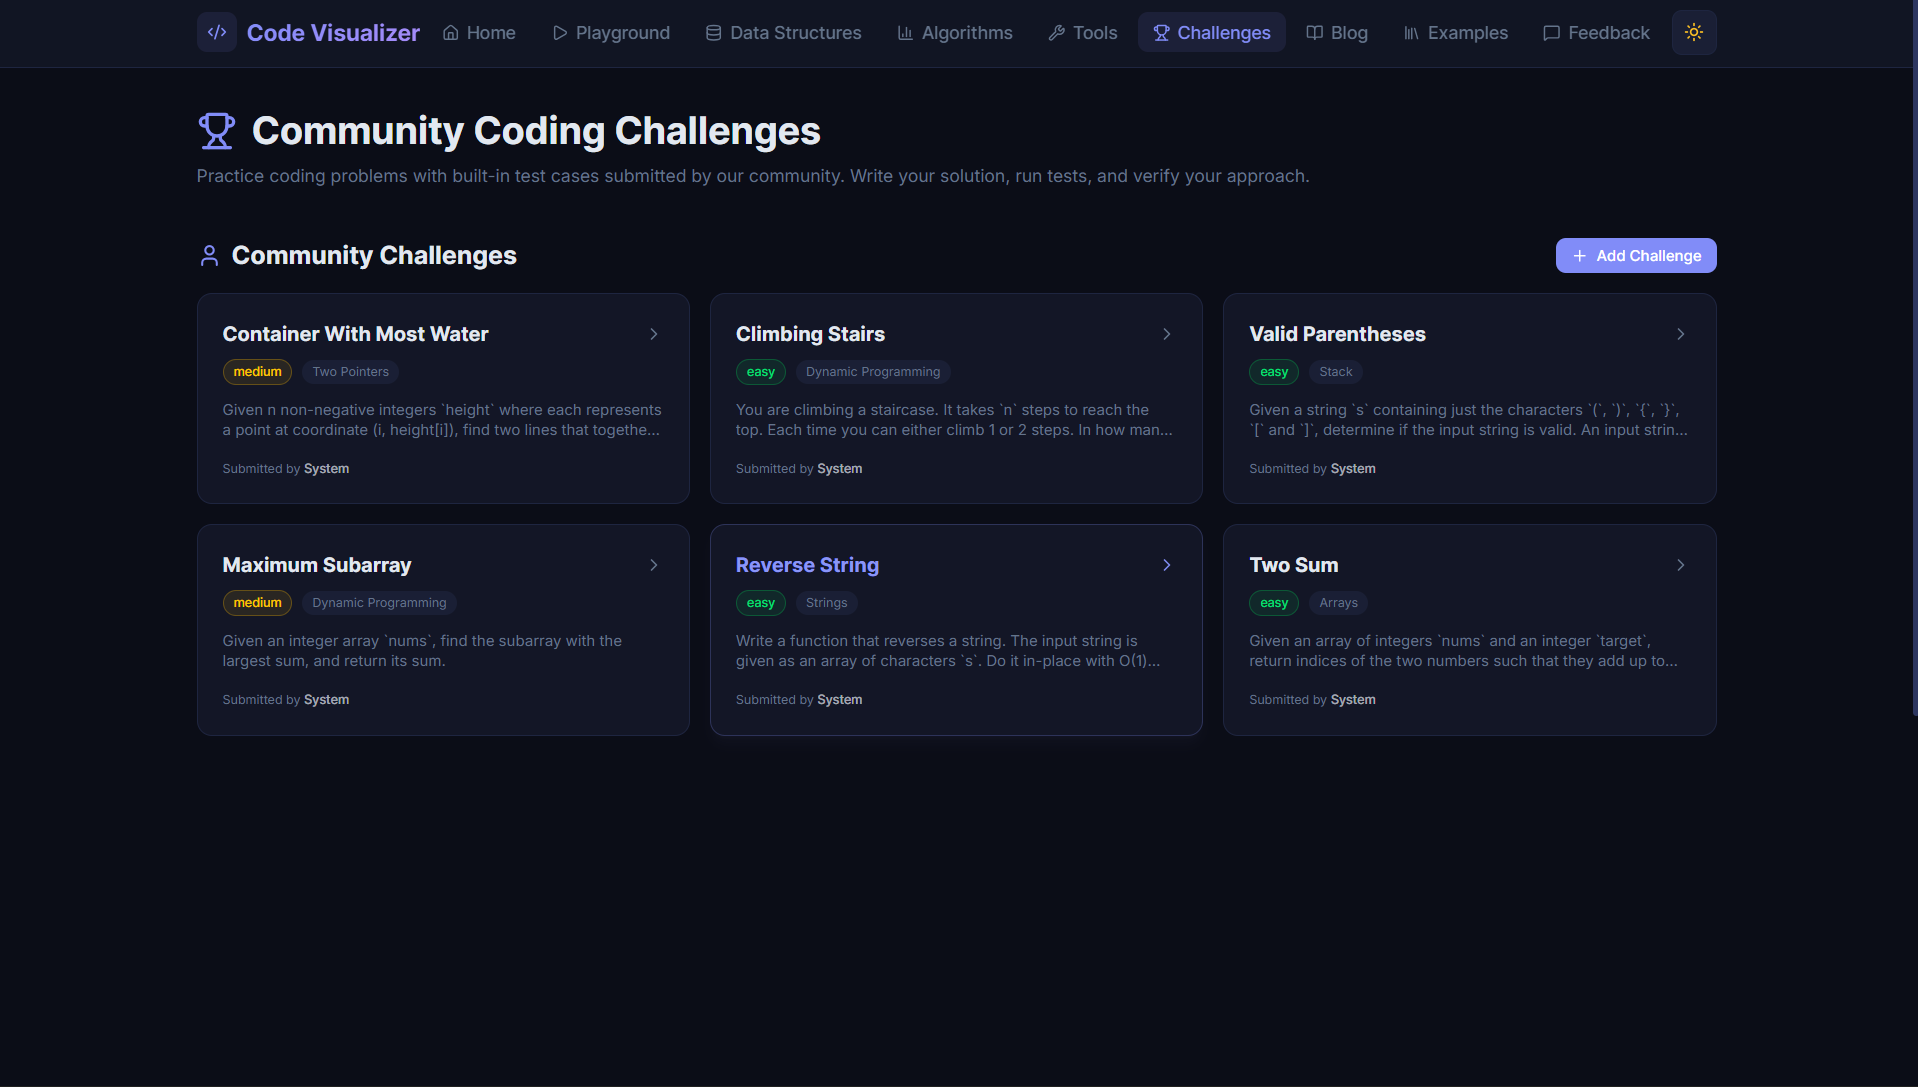Open Climbing Stairs via its chevron arrow

coord(1167,334)
